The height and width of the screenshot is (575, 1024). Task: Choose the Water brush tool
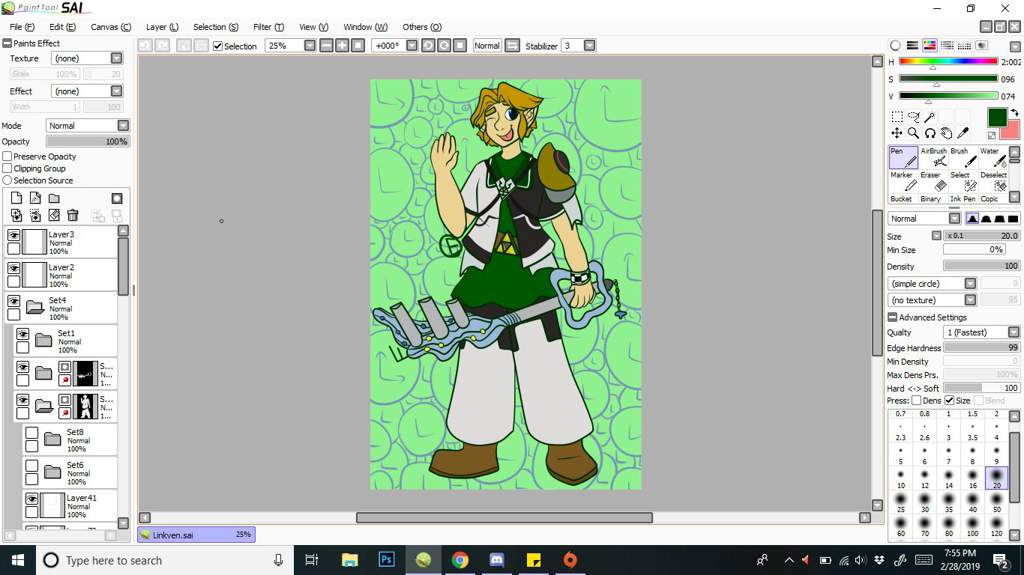tap(993, 157)
